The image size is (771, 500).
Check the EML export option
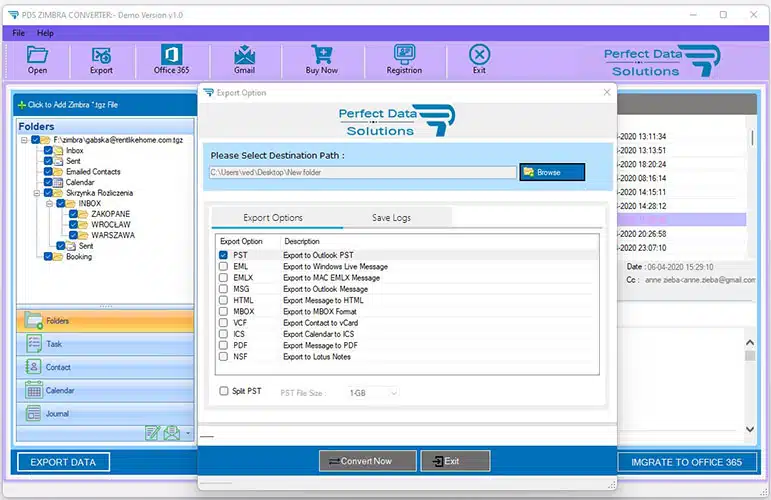coord(223,266)
